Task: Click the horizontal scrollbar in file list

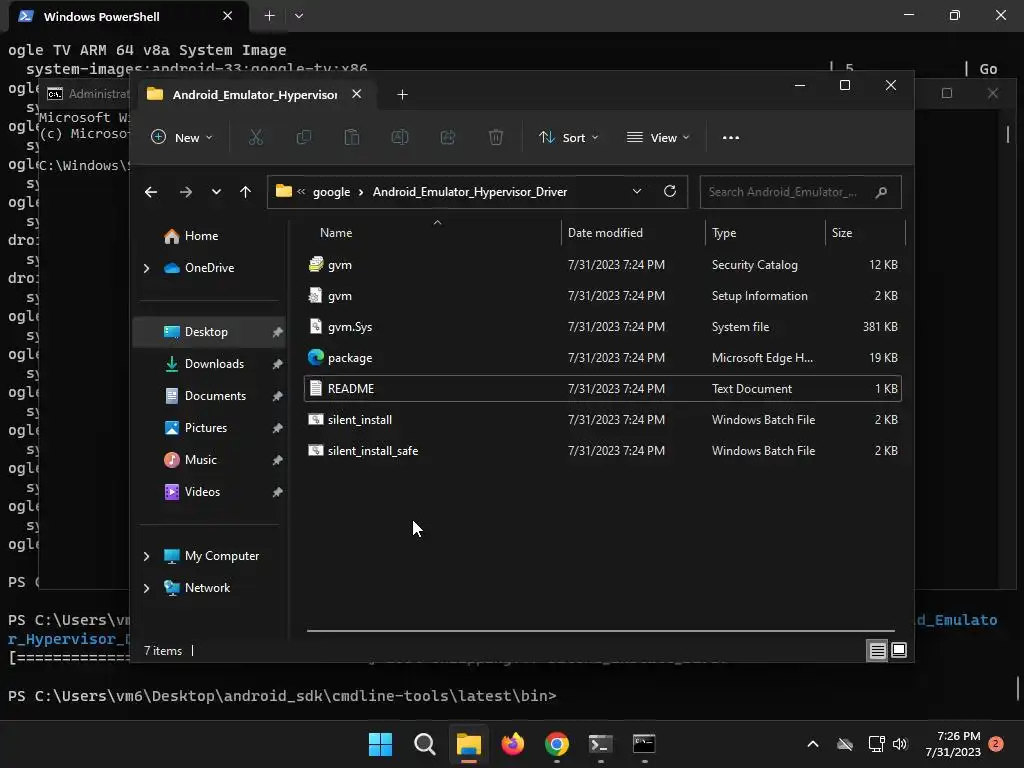Action: tap(601, 631)
